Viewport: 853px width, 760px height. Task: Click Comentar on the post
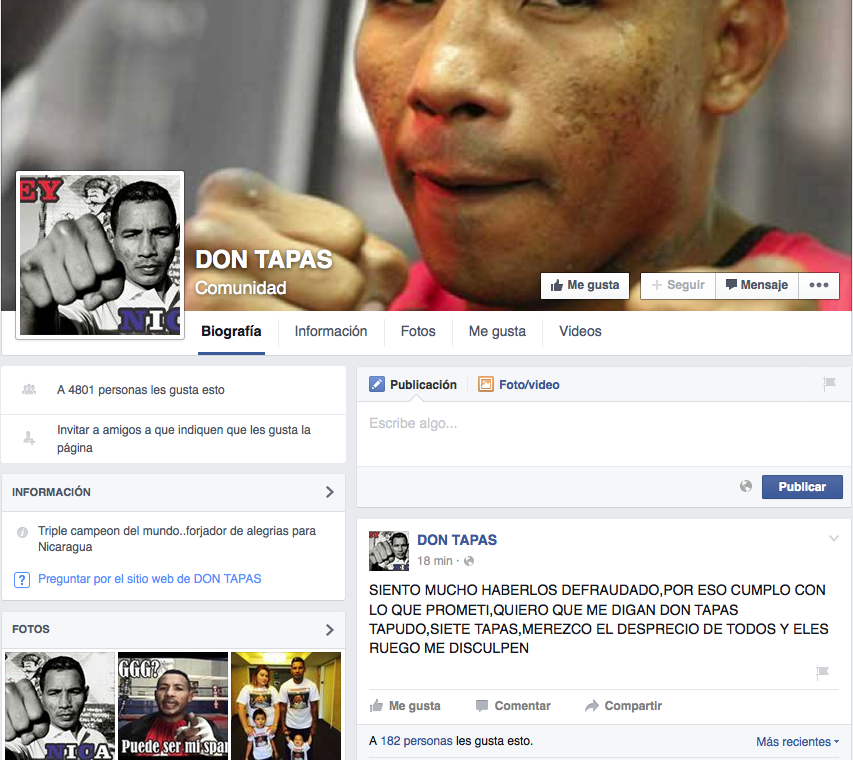[513, 706]
